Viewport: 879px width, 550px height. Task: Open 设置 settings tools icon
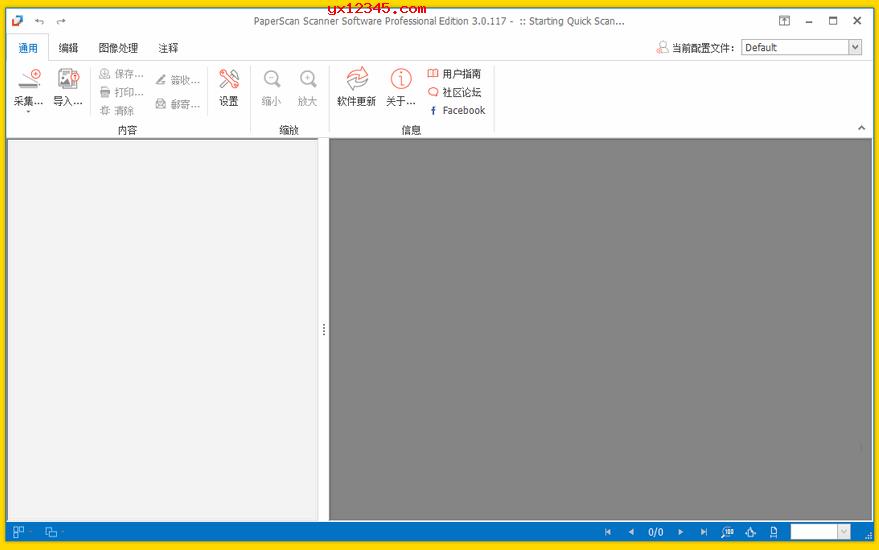[229, 80]
